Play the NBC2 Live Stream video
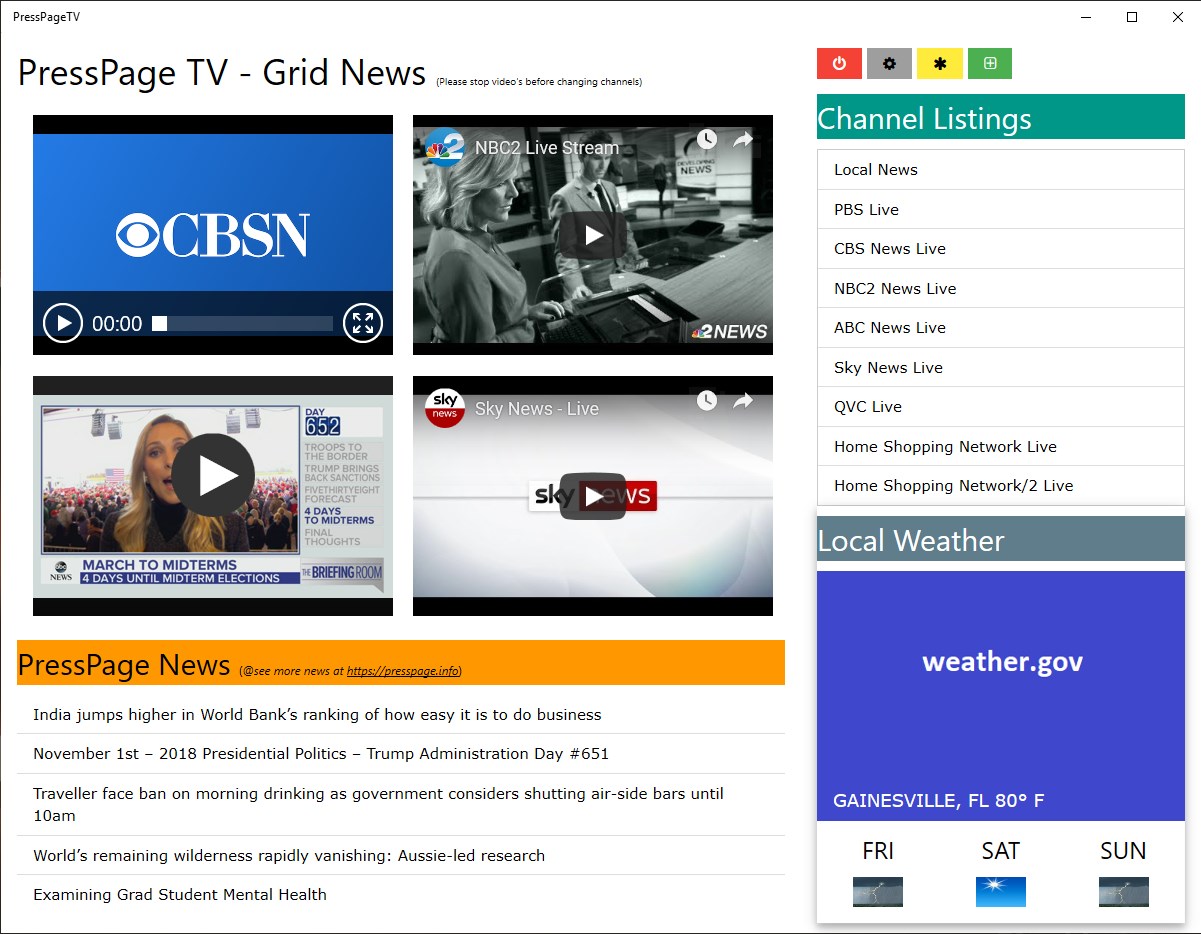This screenshot has height=934, width=1201. [593, 235]
